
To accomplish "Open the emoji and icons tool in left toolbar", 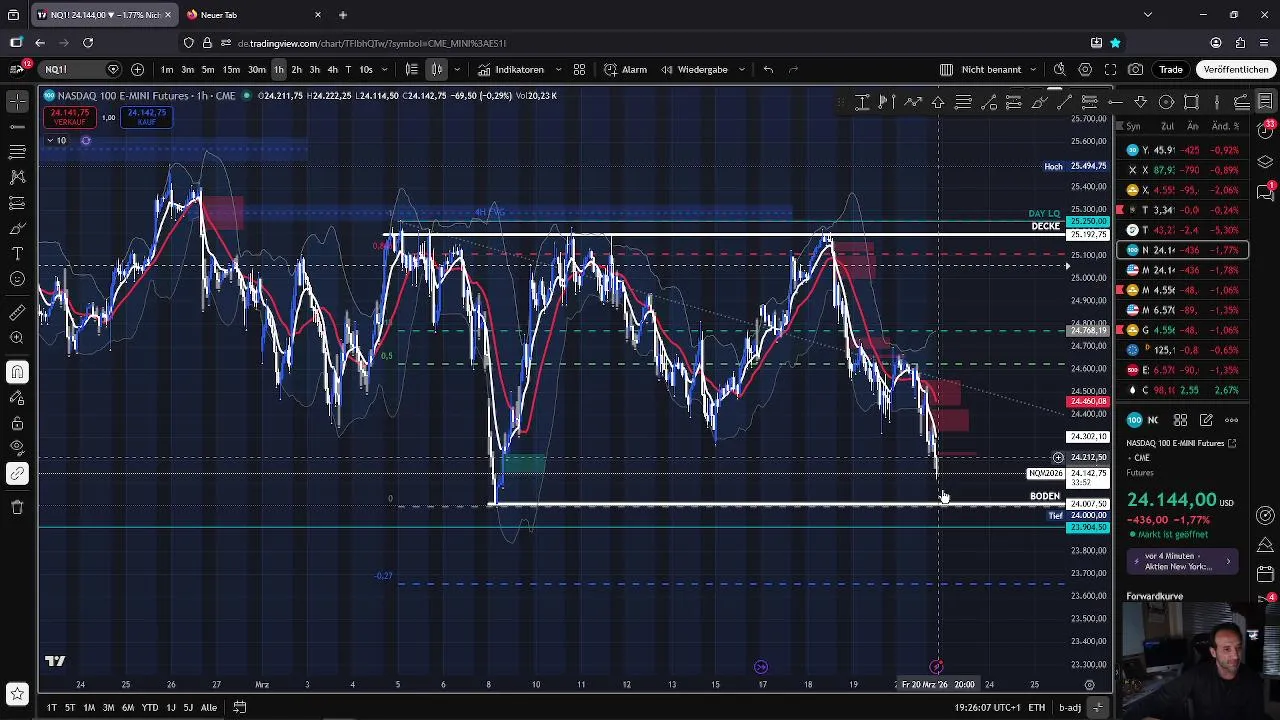I will tap(17, 279).
